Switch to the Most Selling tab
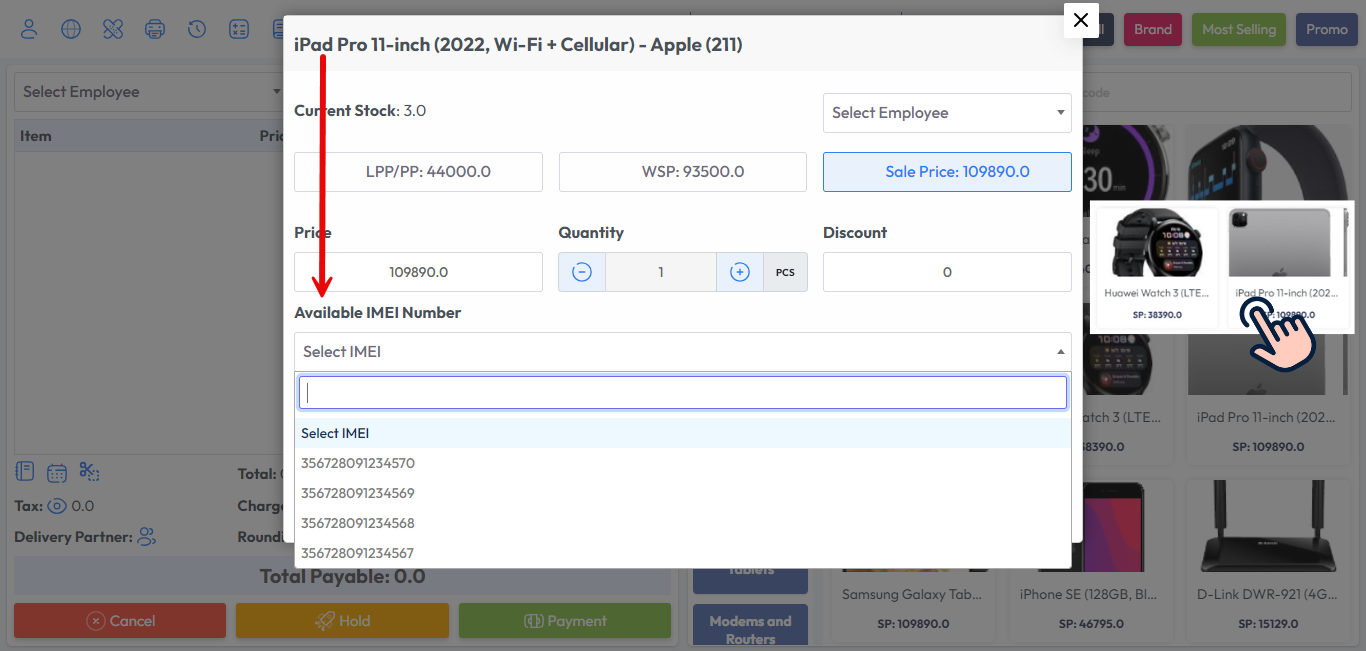The width and height of the screenshot is (1366, 651). pyautogui.click(x=1238, y=29)
